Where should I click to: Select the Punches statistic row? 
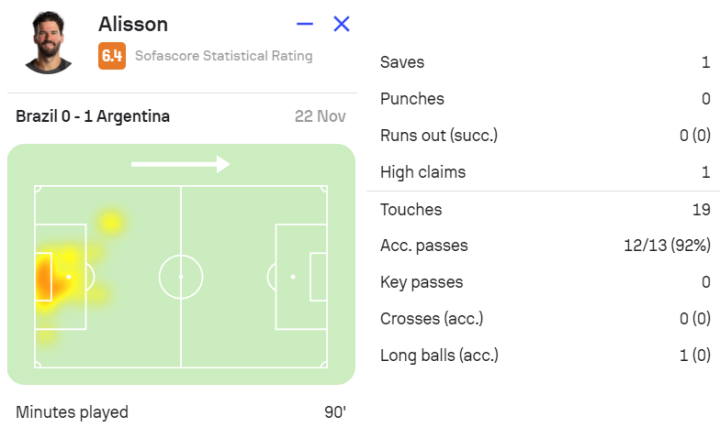point(545,99)
